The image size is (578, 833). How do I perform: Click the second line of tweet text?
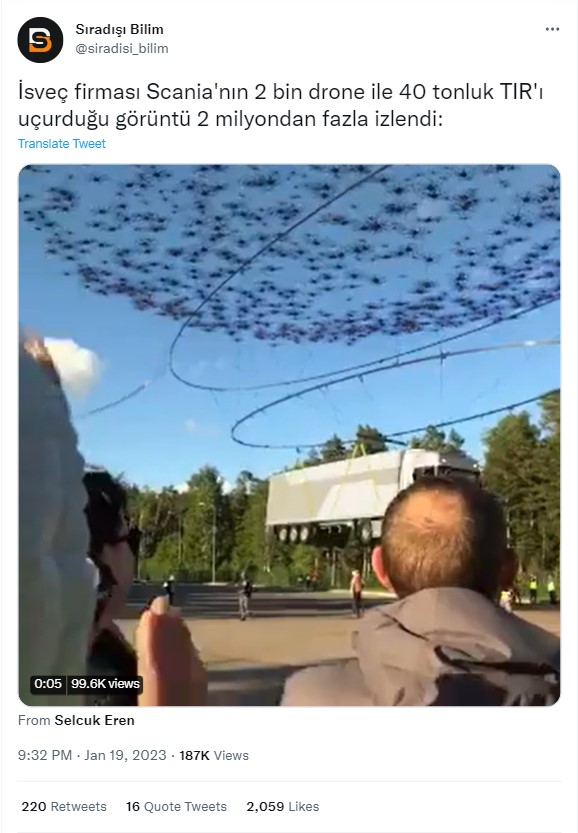click(230, 119)
